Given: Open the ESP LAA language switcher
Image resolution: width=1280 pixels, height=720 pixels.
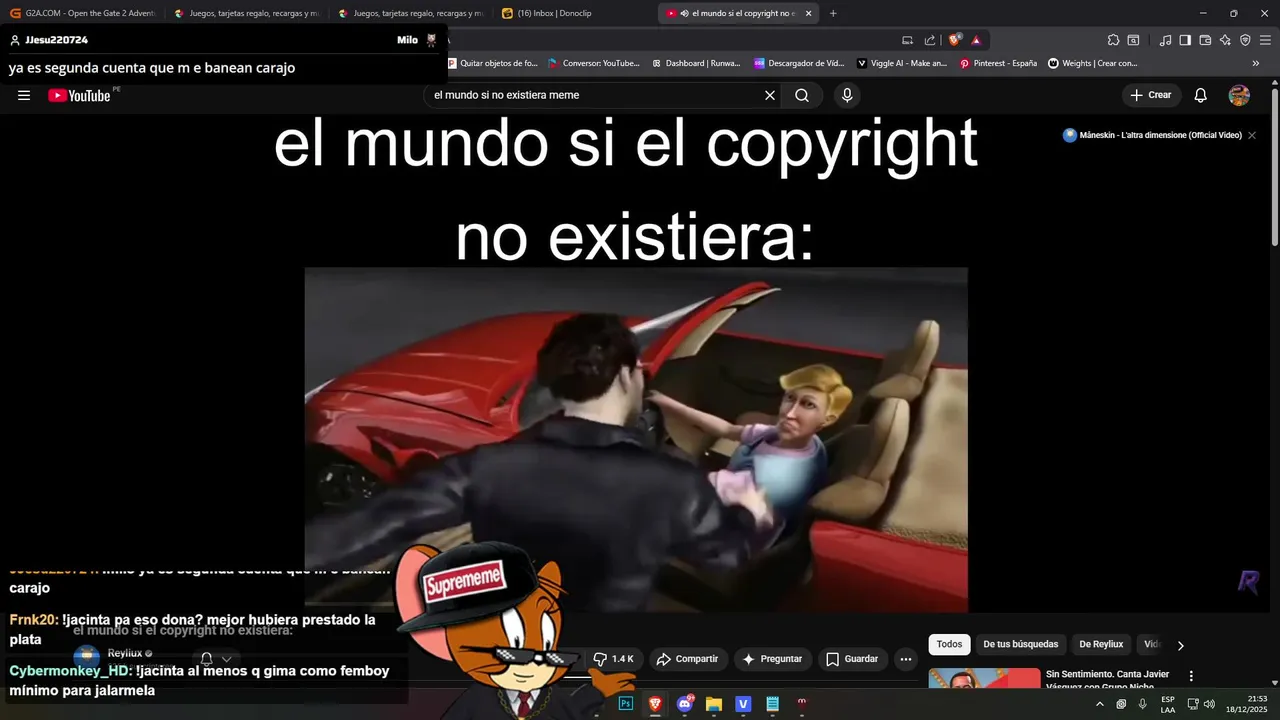Looking at the screenshot, I should [x=1168, y=704].
